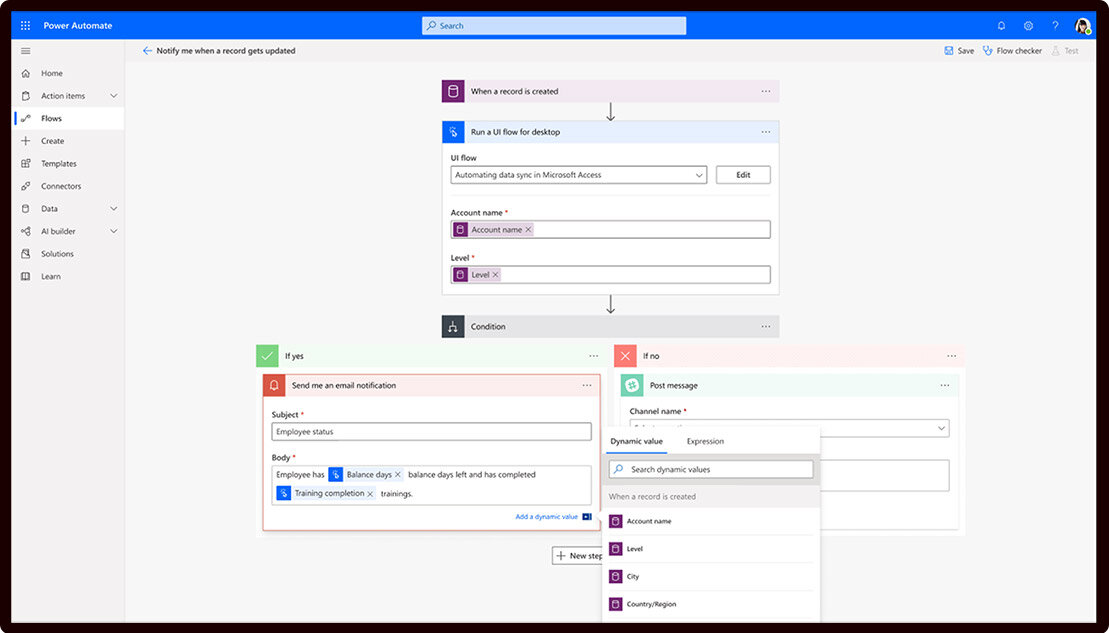1109x633 pixels.
Task: Open settings gear in top bar
Action: coord(1028,25)
